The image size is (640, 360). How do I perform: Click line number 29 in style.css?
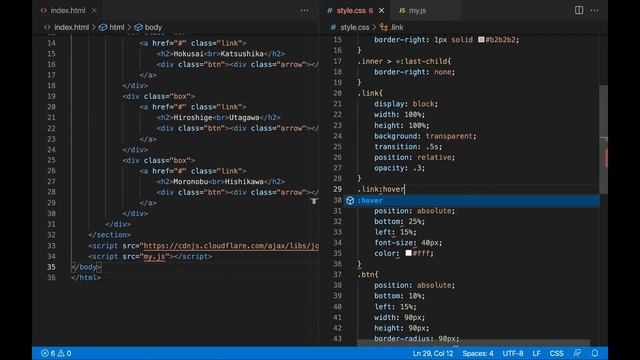tap(337, 189)
